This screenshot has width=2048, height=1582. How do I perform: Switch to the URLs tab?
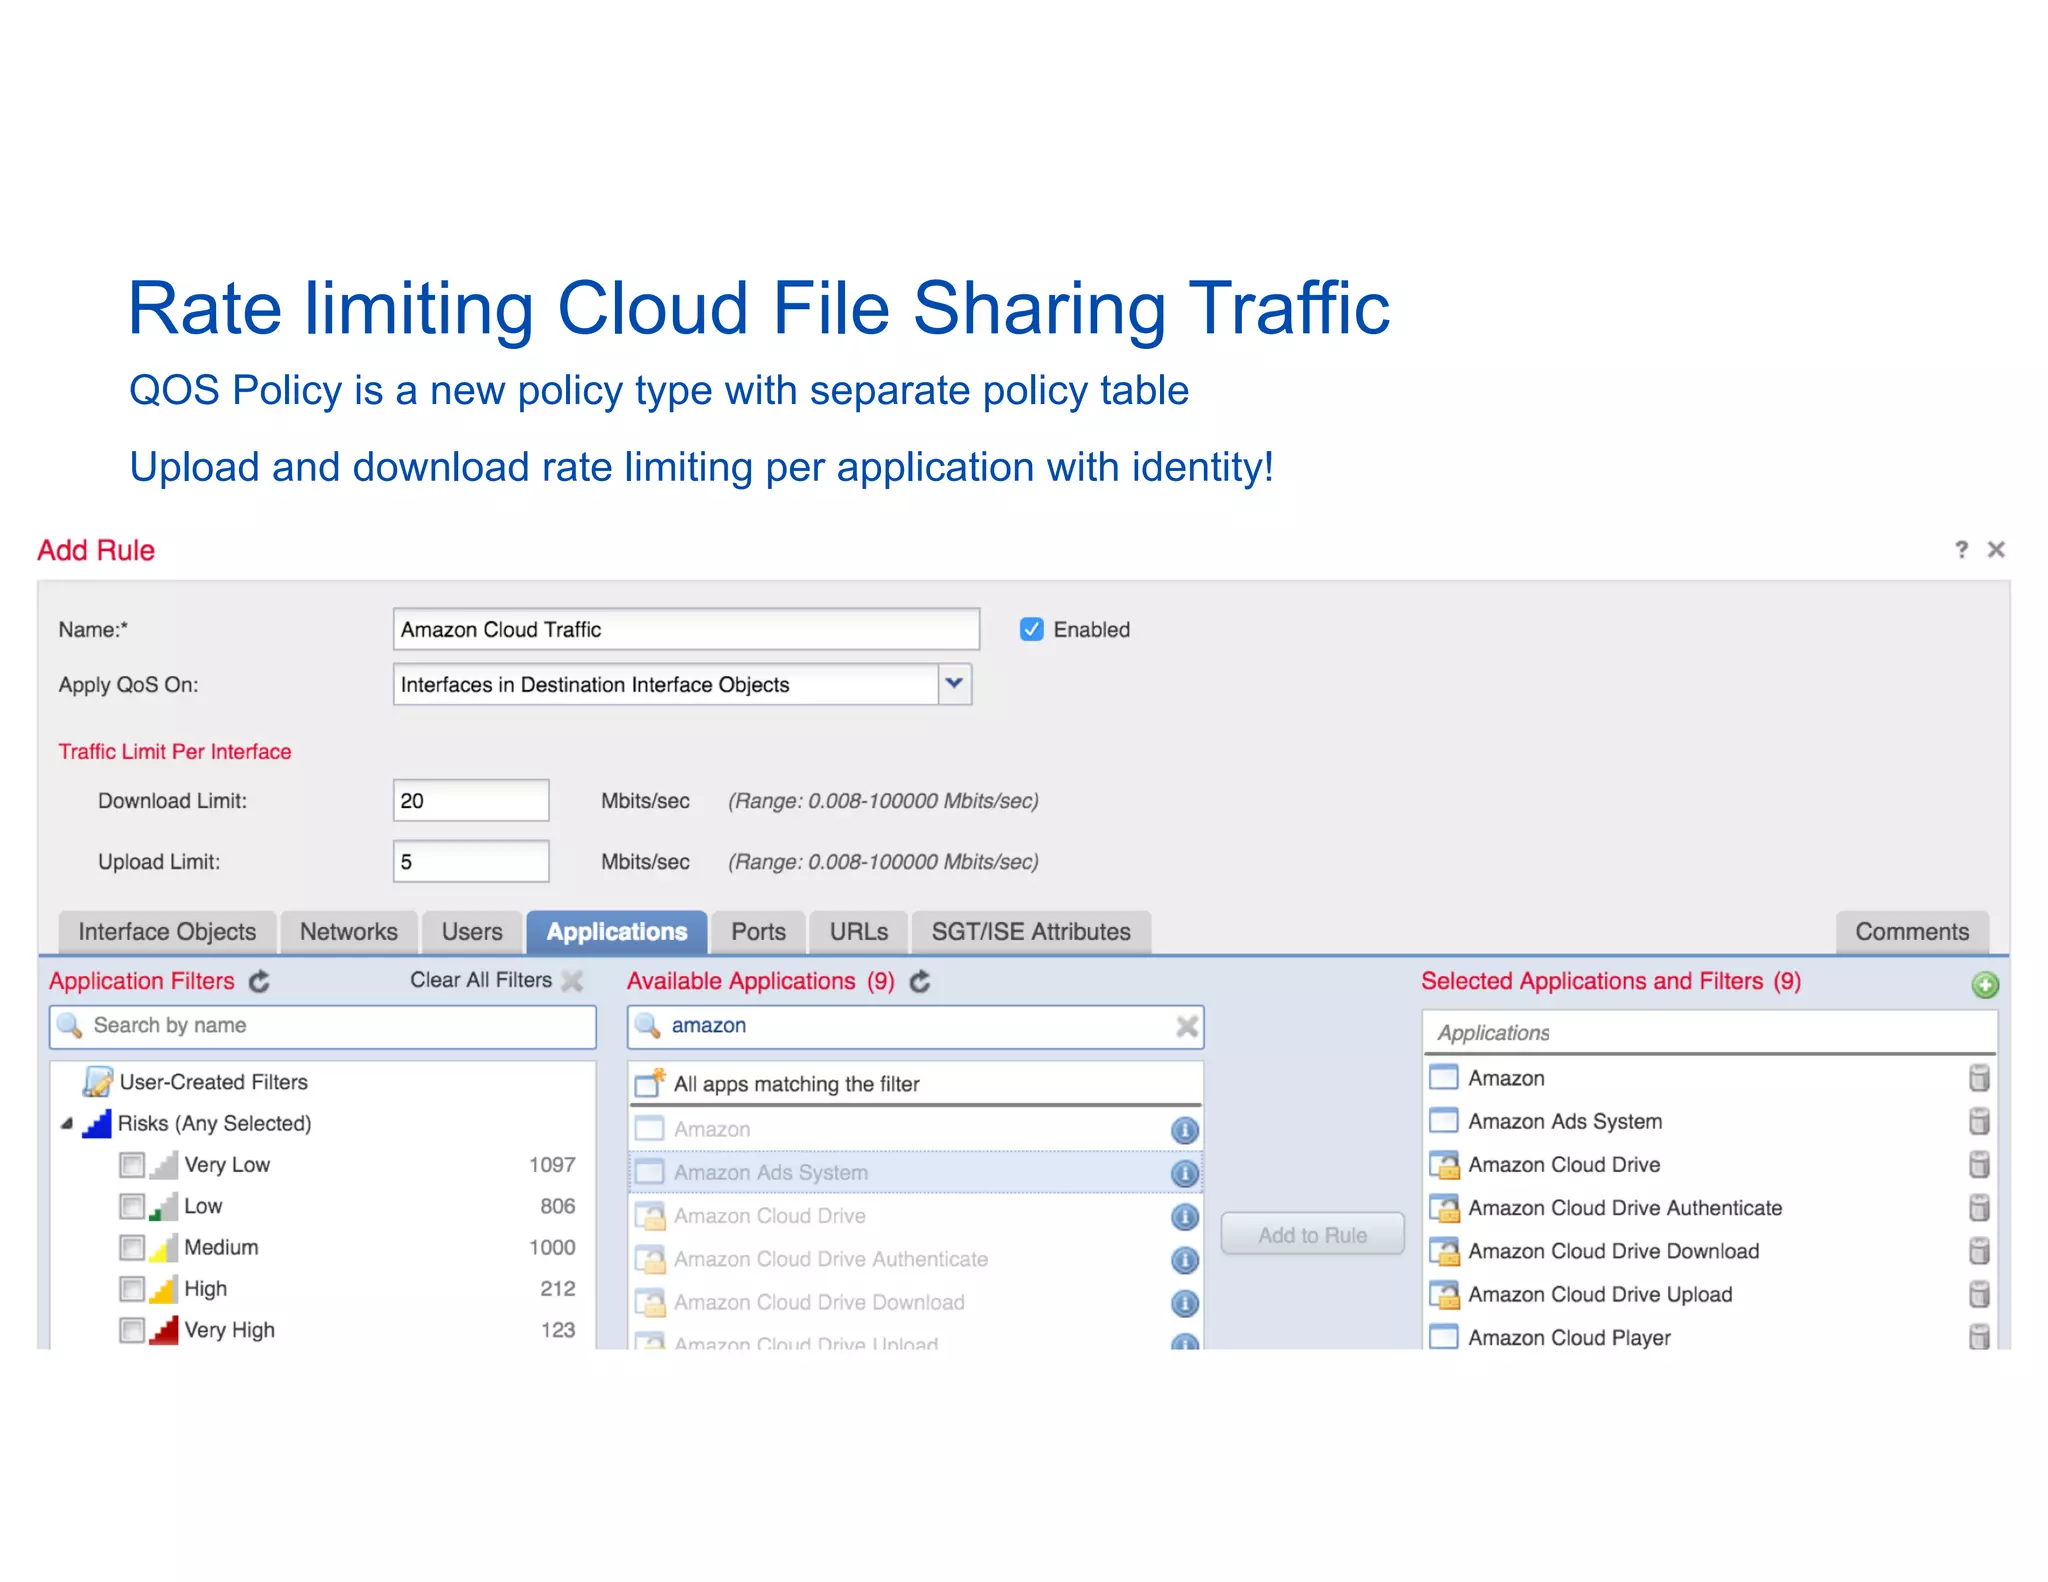(859, 932)
